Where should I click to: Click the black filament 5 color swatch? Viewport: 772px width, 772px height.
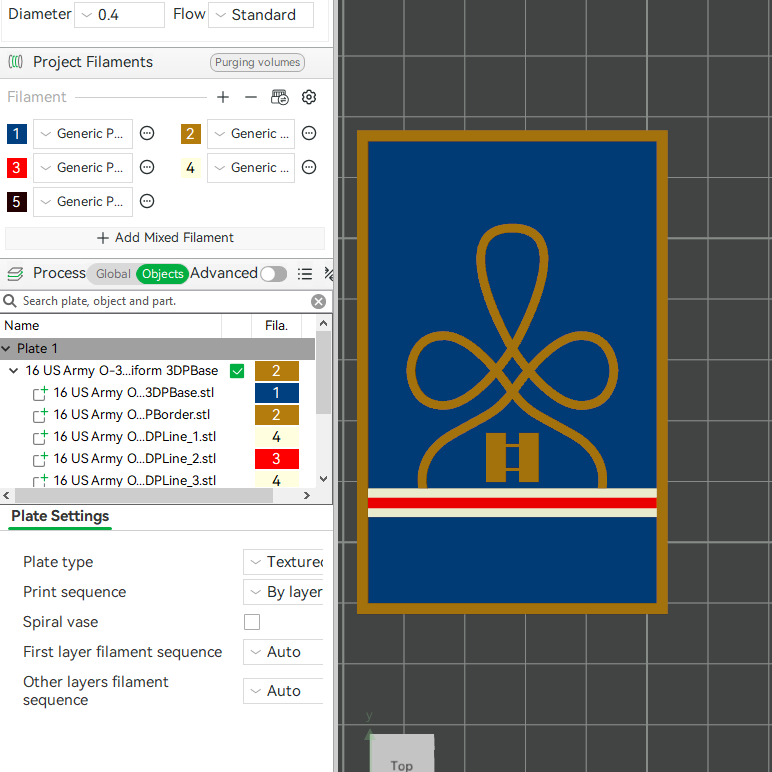point(16,201)
